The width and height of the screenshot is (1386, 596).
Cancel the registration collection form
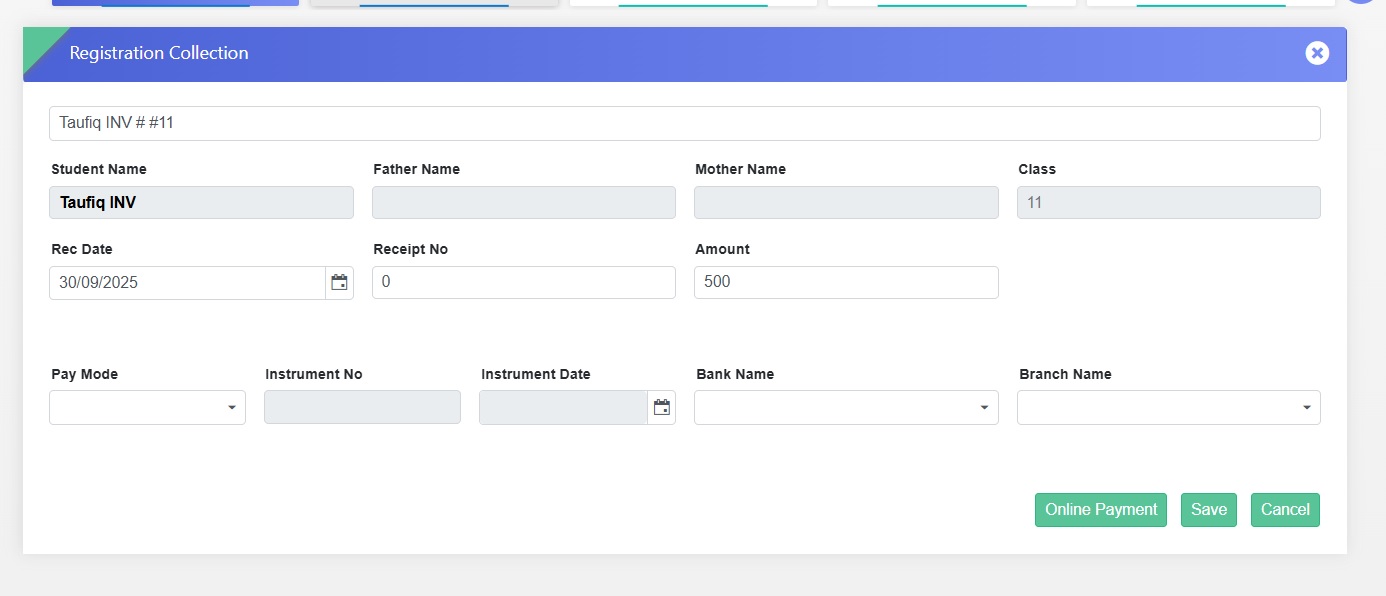(x=1284, y=510)
